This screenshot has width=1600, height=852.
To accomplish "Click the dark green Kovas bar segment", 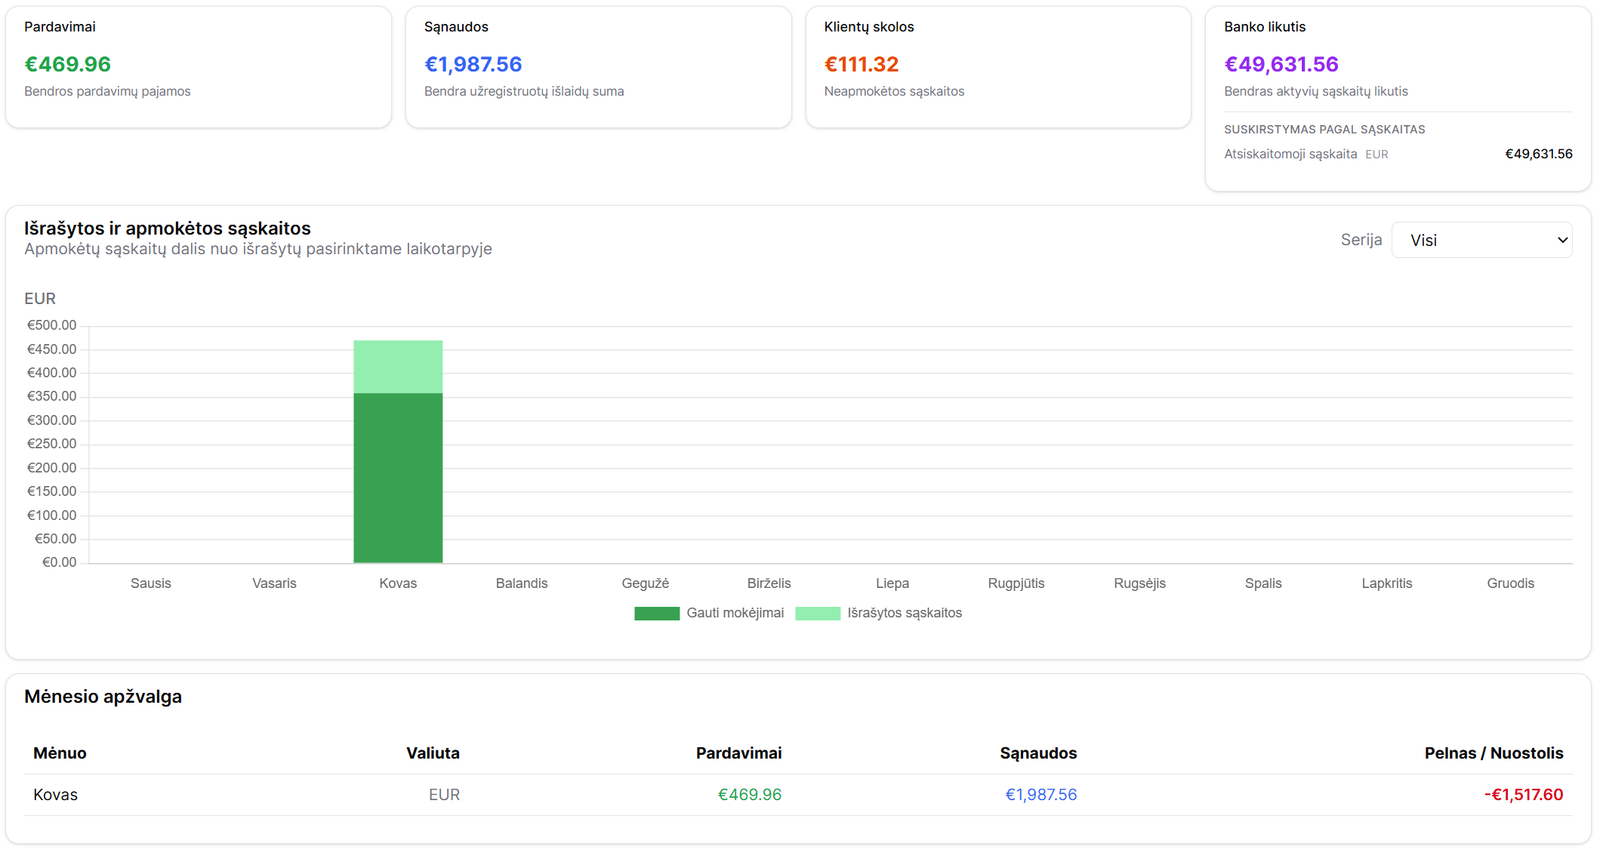I will point(398,478).
